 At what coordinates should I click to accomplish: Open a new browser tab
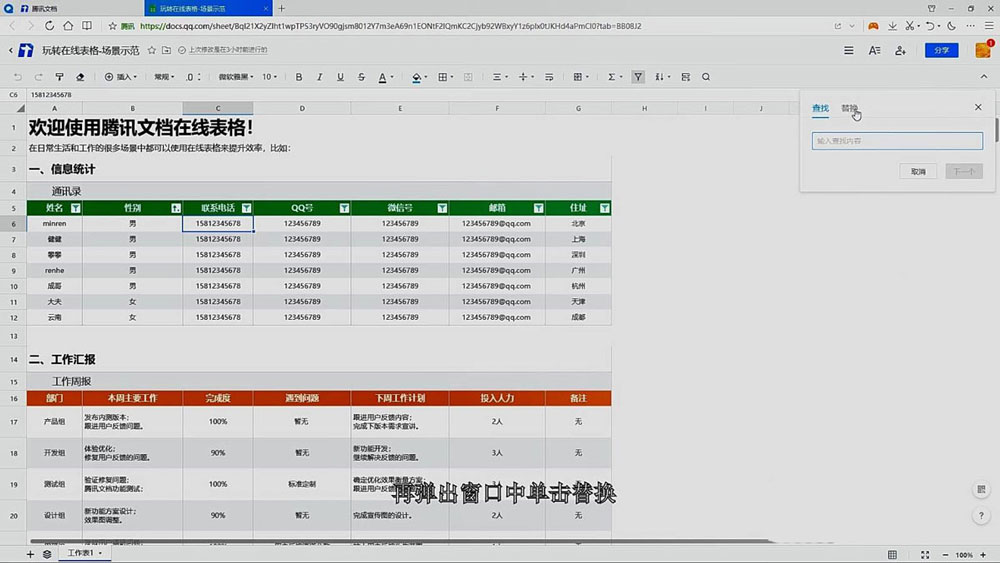tap(281, 8)
